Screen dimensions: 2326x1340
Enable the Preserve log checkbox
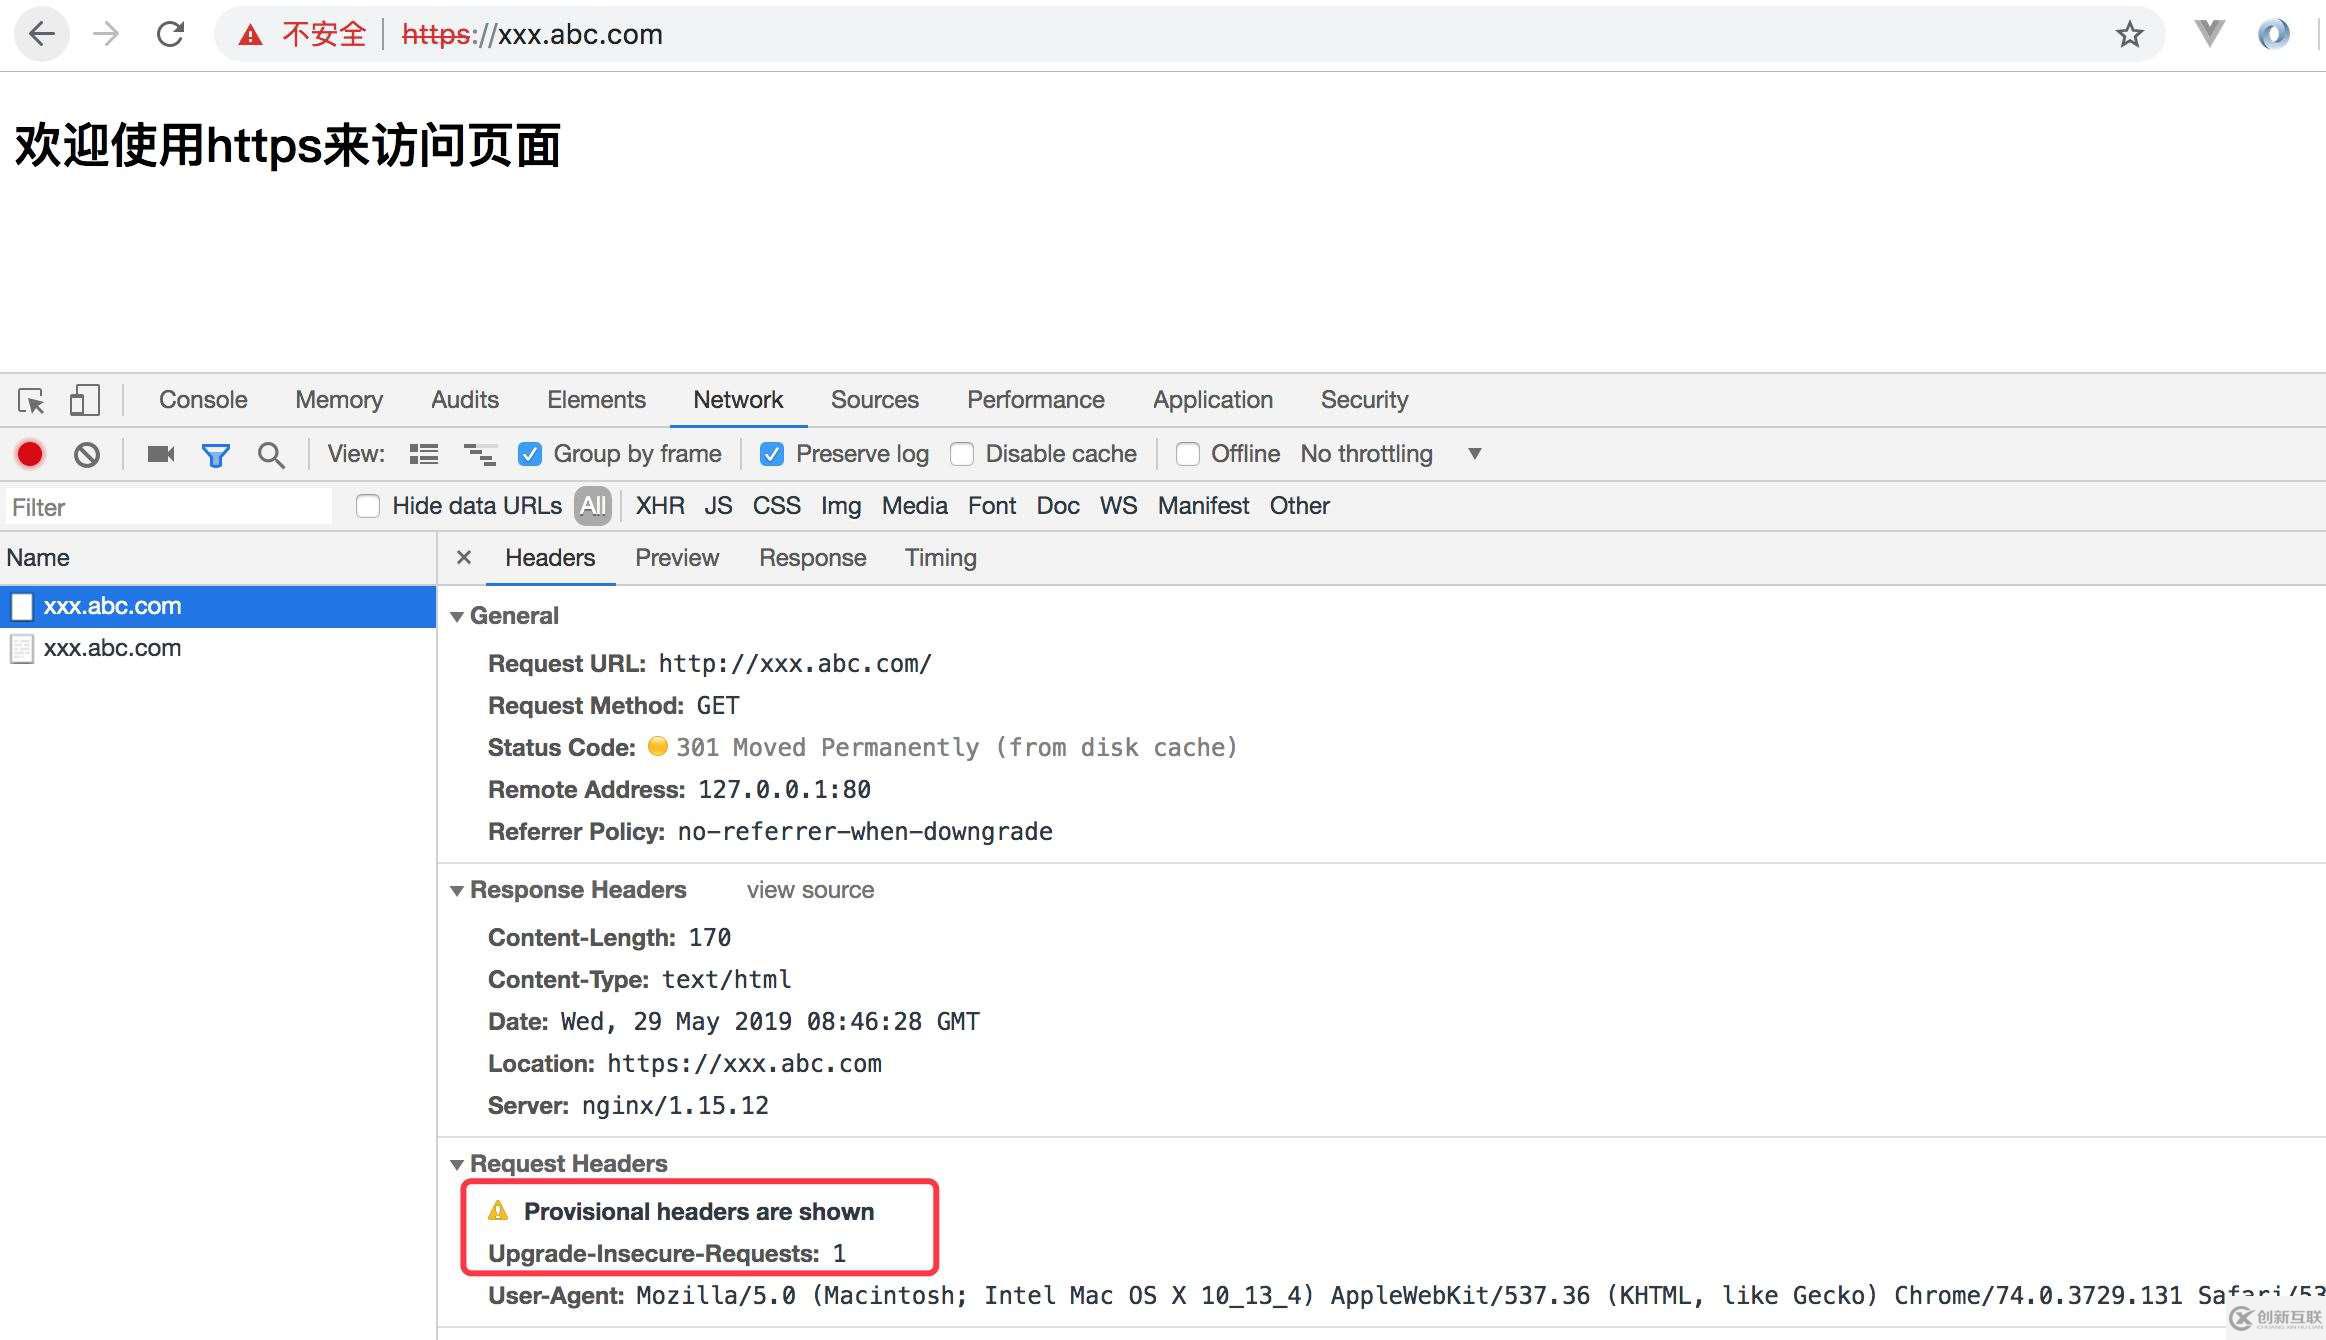772,454
